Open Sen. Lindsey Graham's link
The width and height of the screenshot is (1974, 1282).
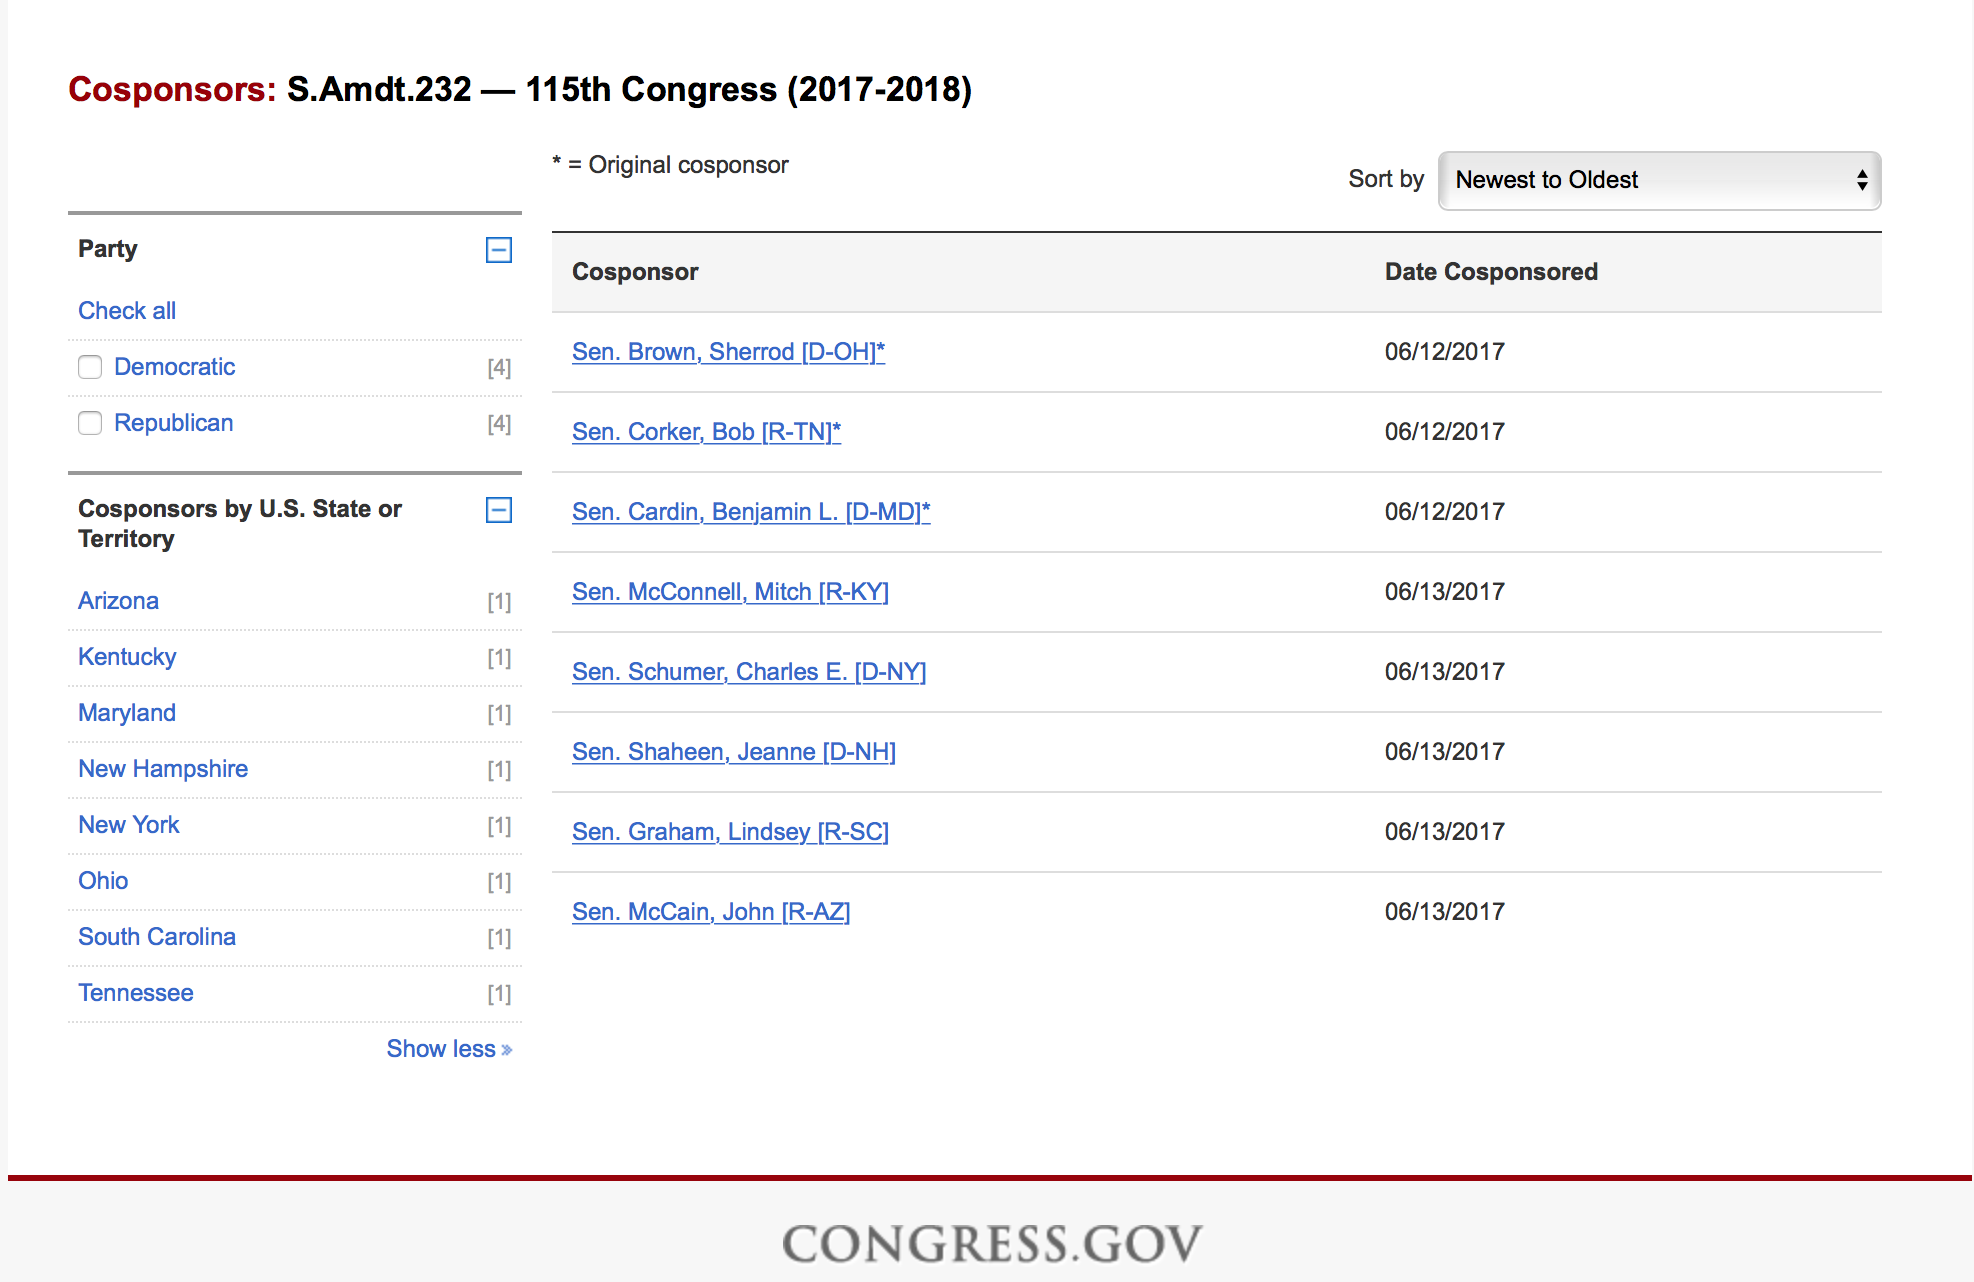click(730, 832)
